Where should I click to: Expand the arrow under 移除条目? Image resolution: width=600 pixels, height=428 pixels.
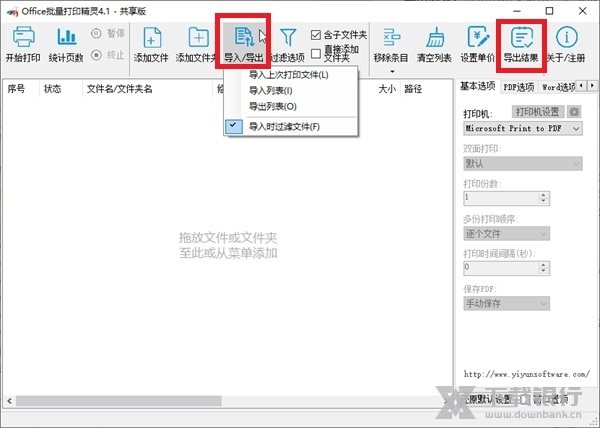[x=391, y=72]
